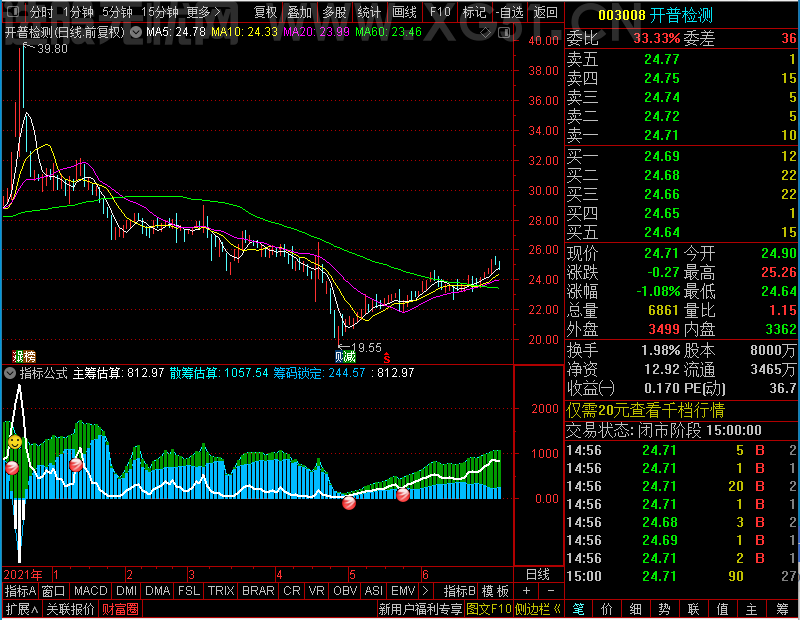The height and width of the screenshot is (620, 800).
Task: Click the minus zoom-out button
Action: point(551,591)
